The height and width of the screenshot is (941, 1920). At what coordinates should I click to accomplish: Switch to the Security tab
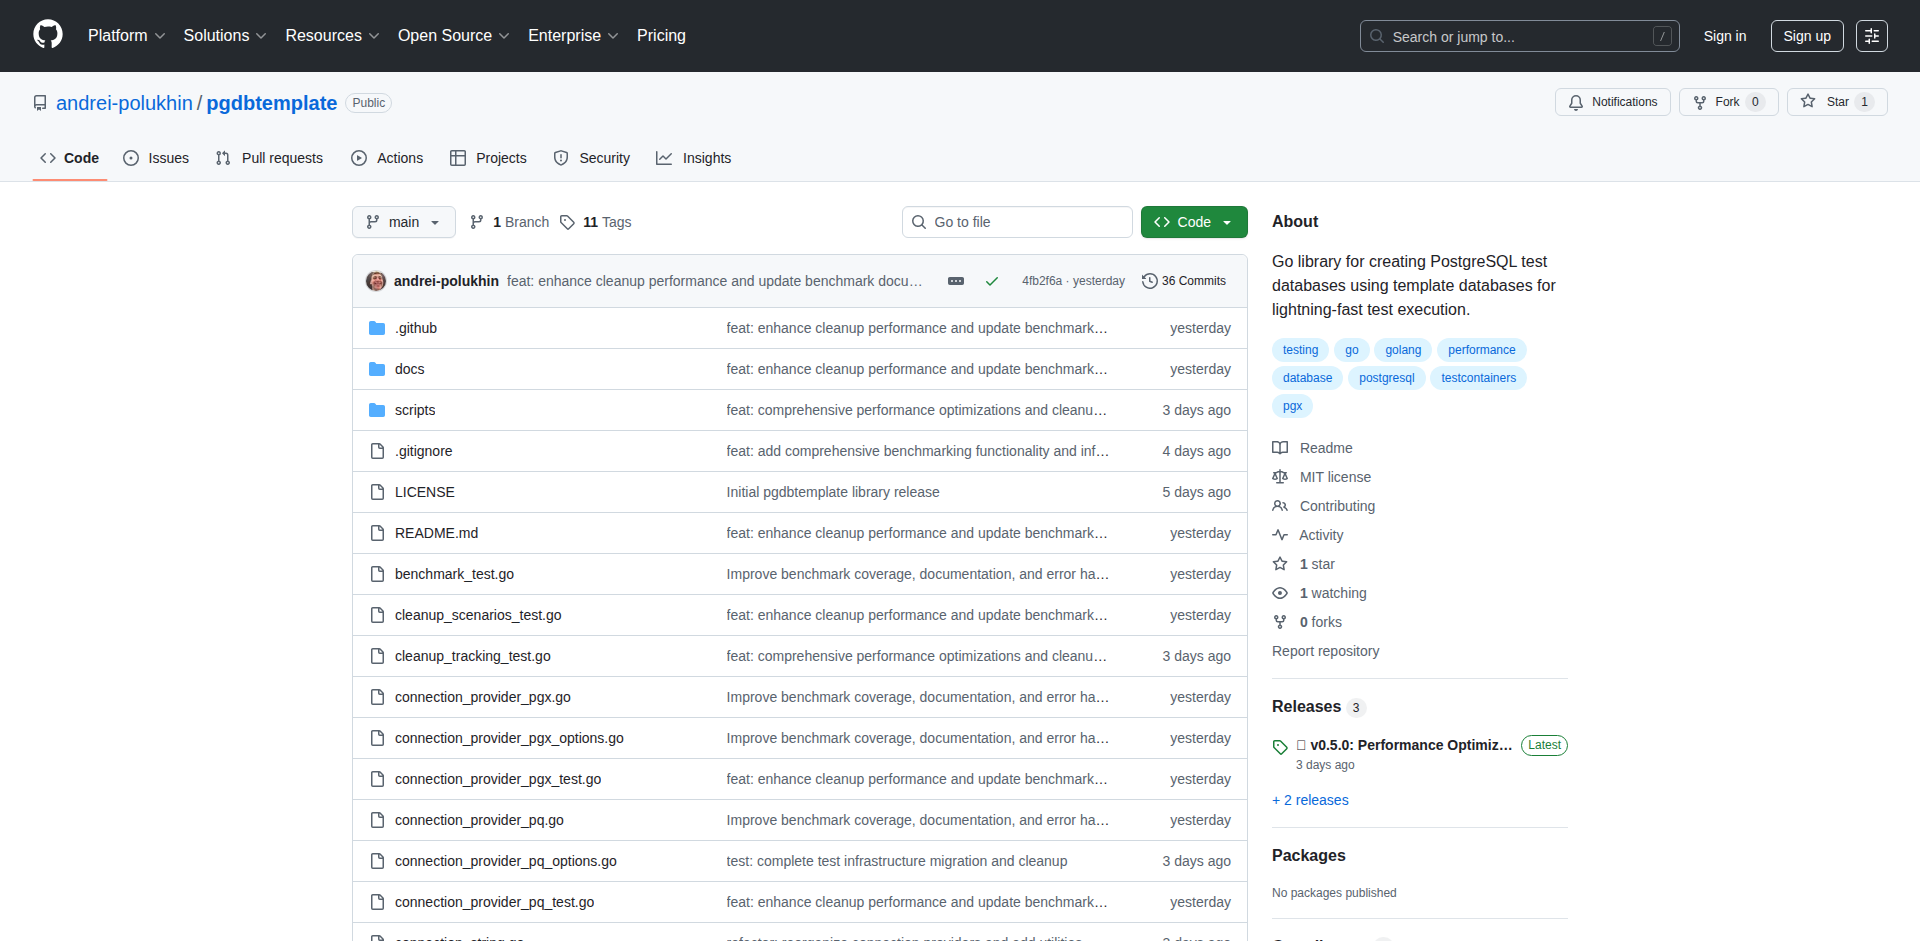point(592,158)
